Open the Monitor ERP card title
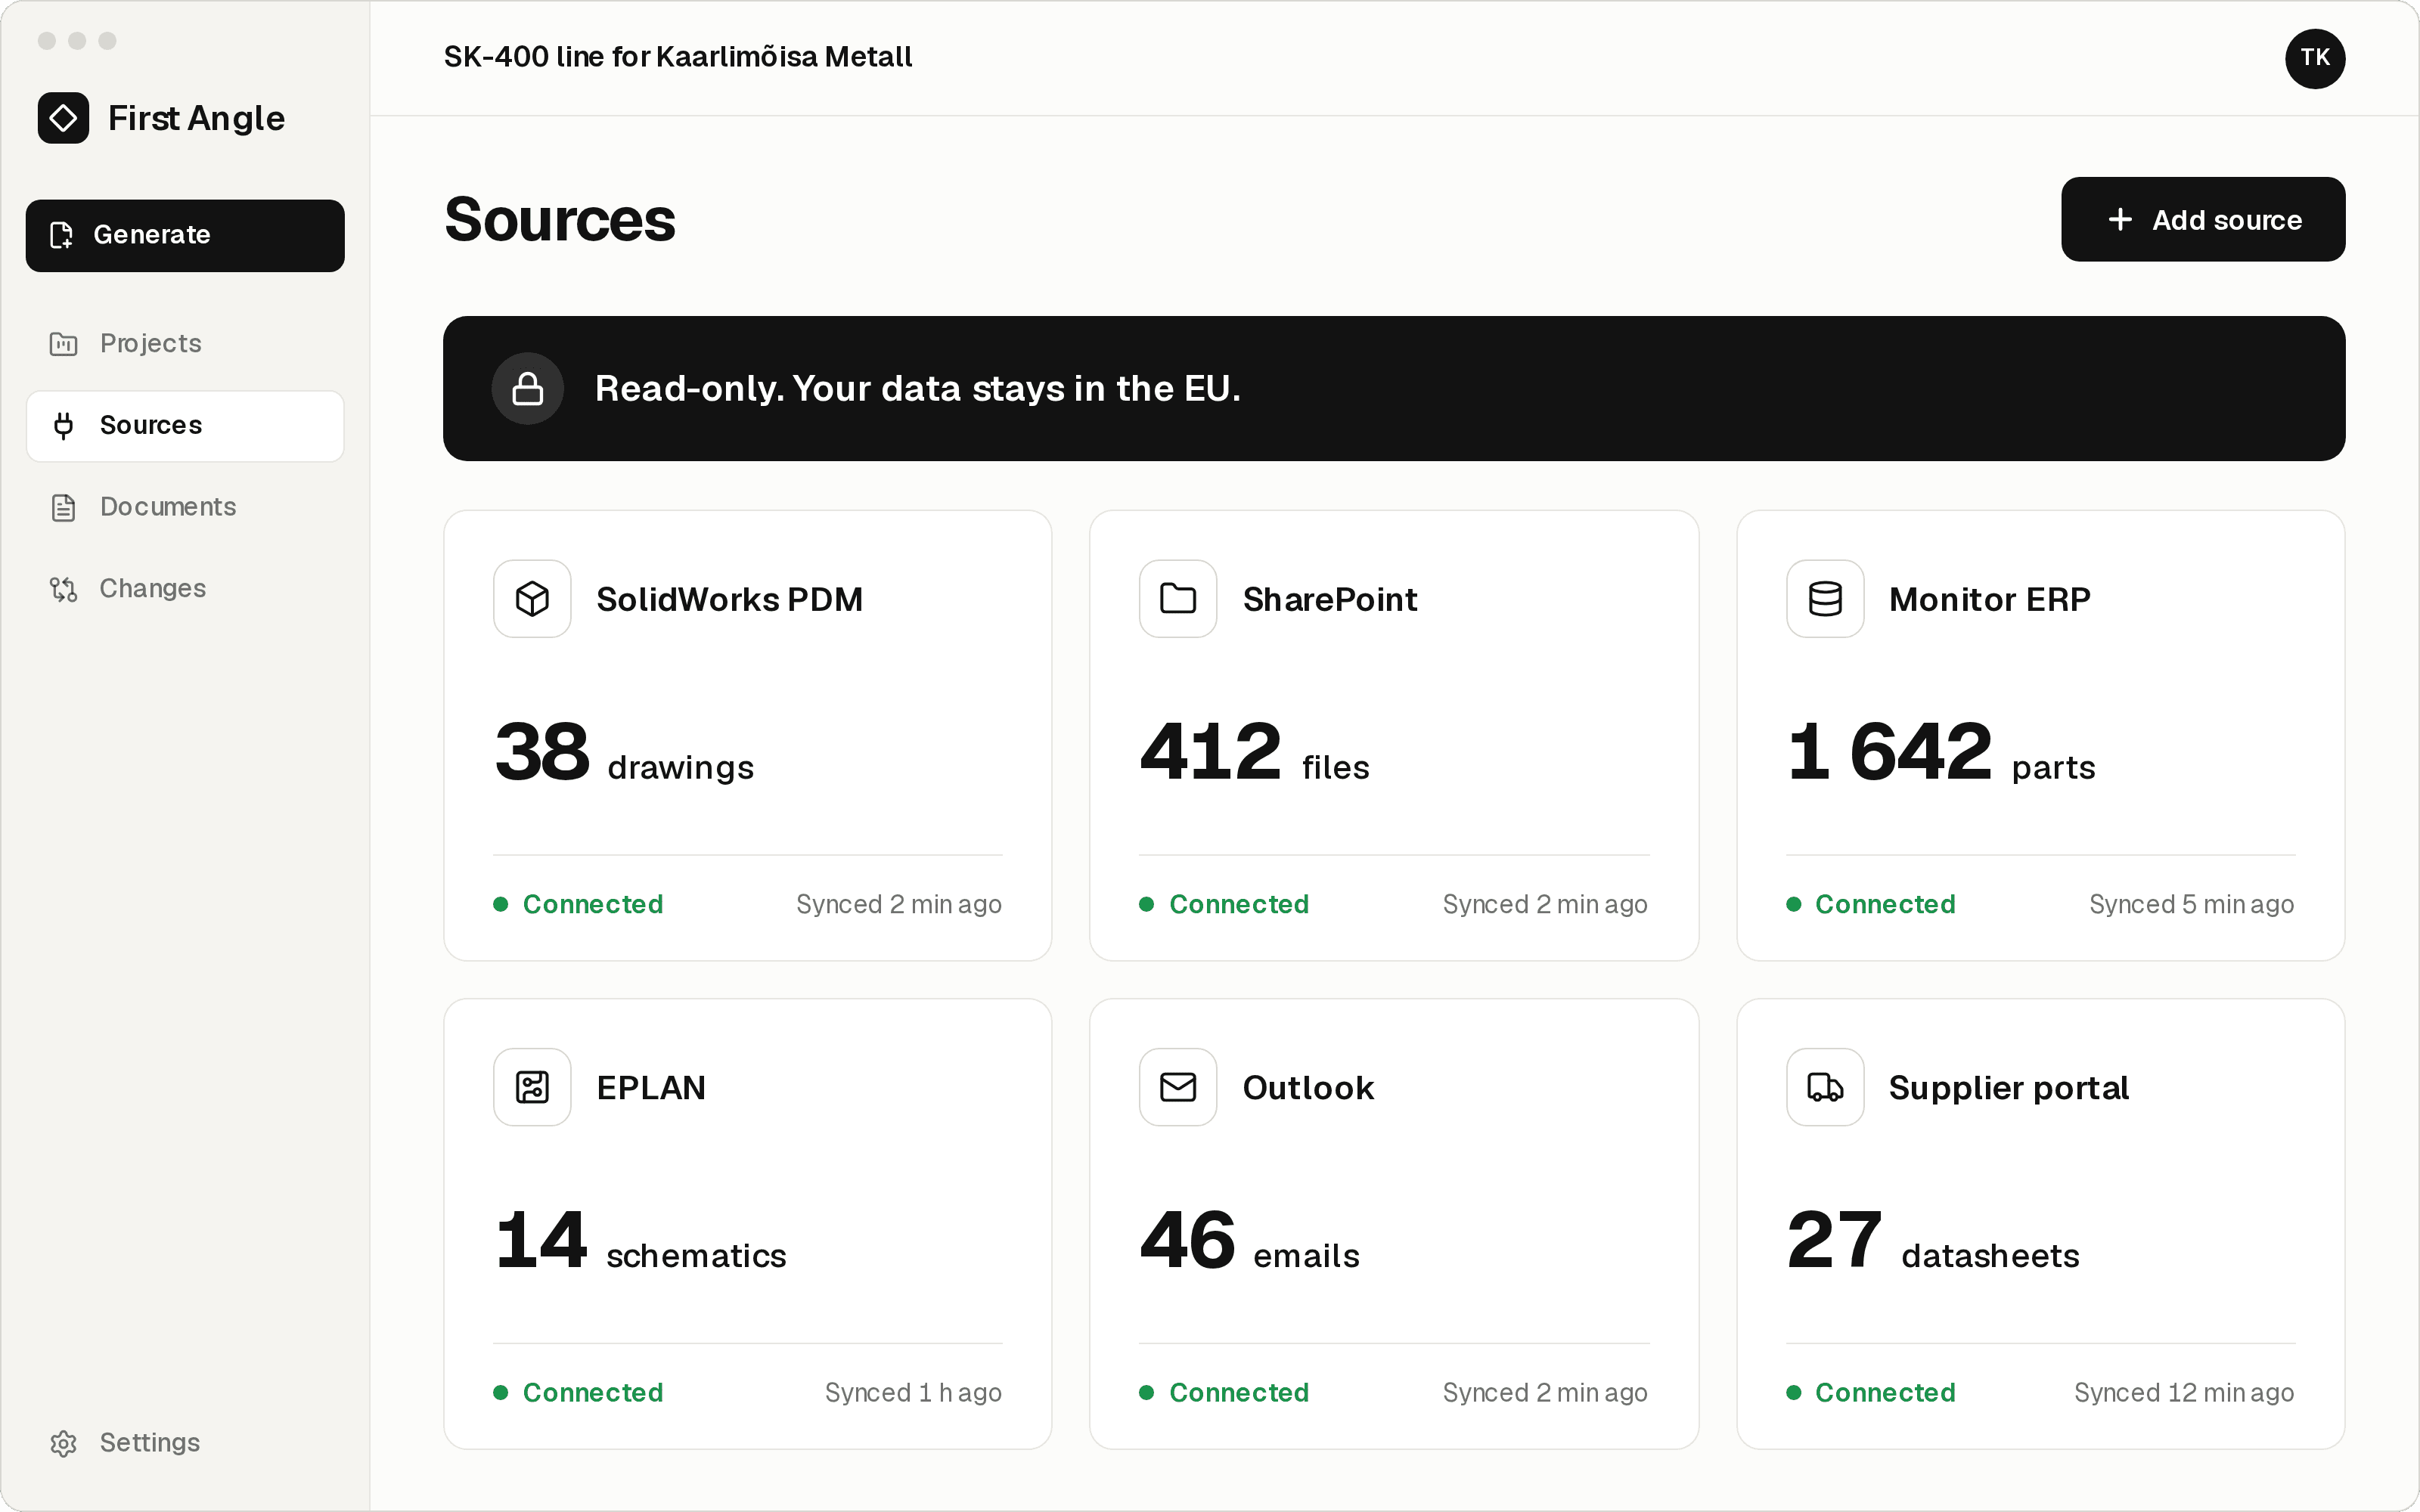This screenshot has width=2420, height=1512. tap(1990, 599)
